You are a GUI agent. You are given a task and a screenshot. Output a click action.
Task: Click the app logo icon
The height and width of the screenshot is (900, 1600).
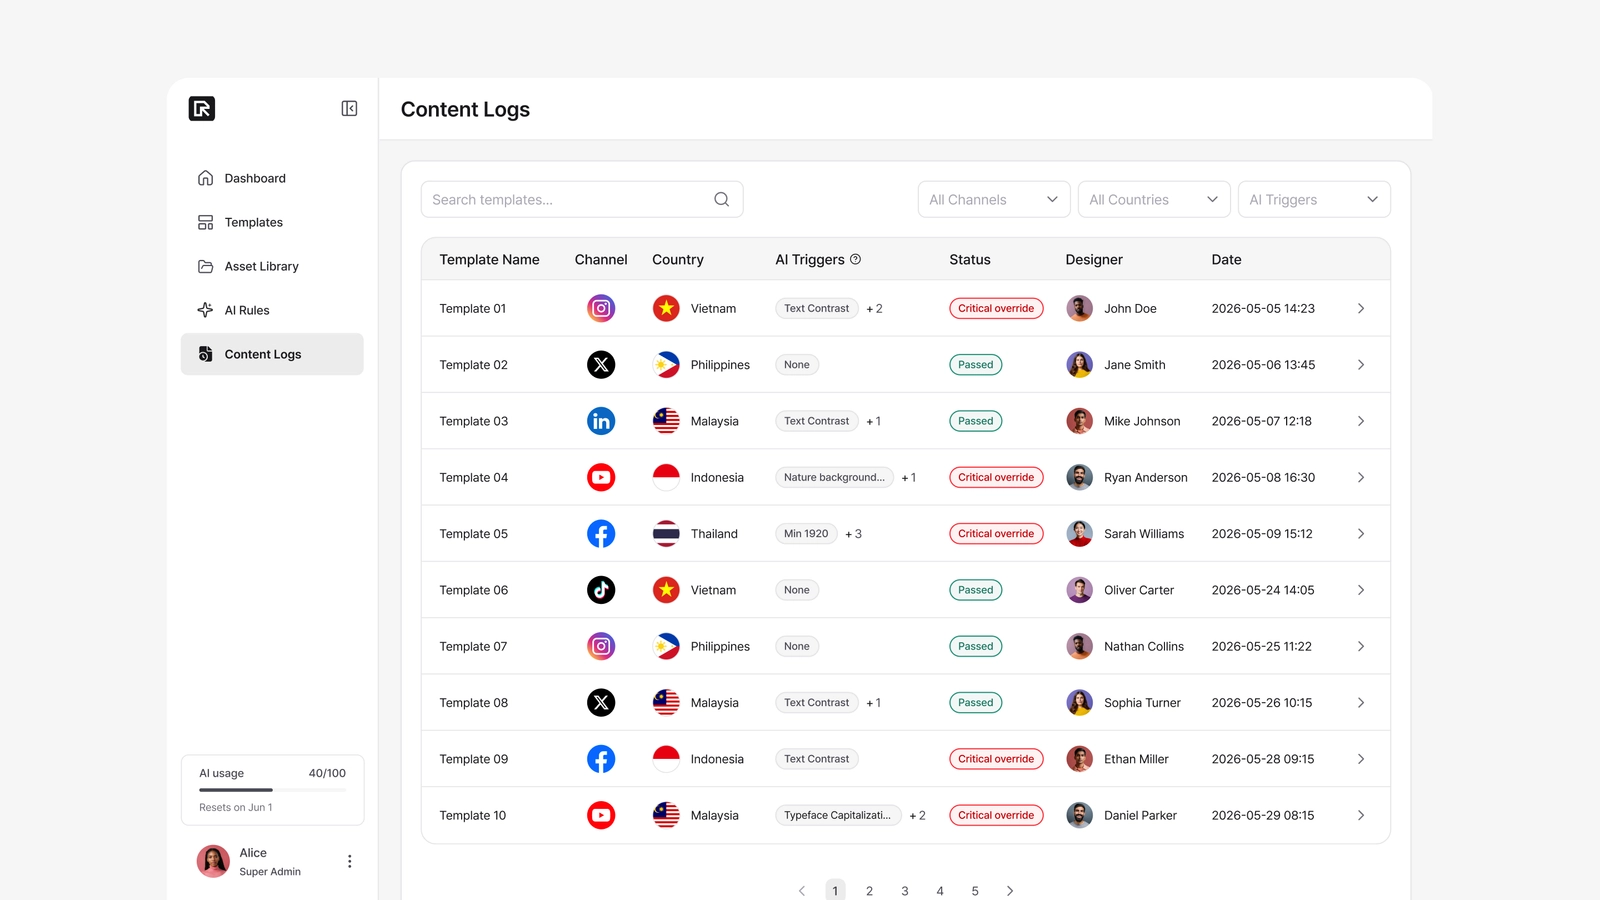pos(202,108)
